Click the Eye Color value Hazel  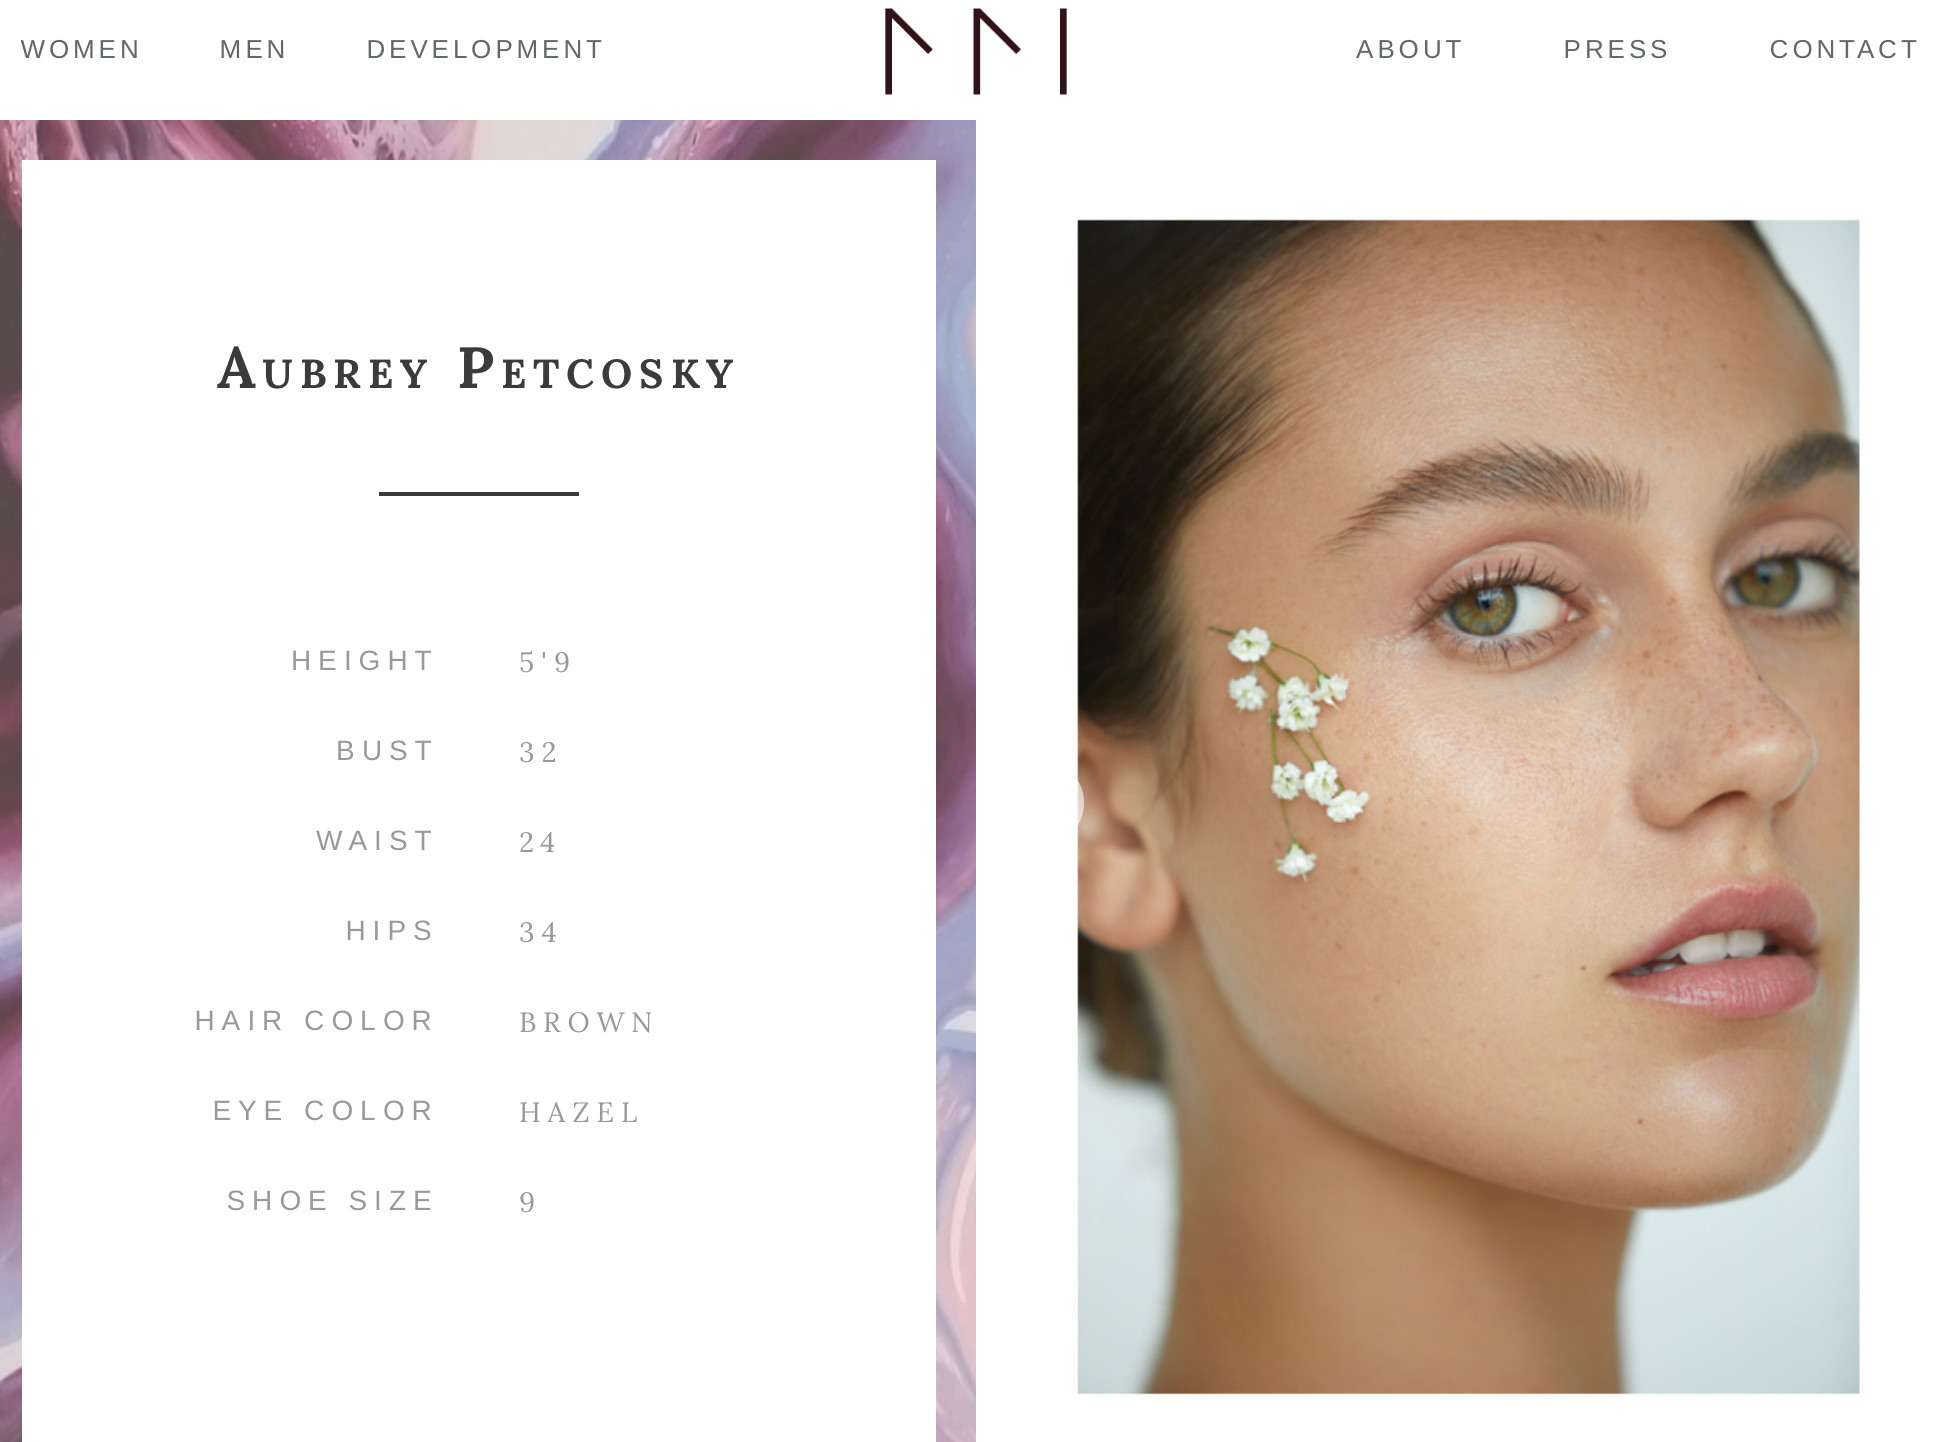(580, 1112)
